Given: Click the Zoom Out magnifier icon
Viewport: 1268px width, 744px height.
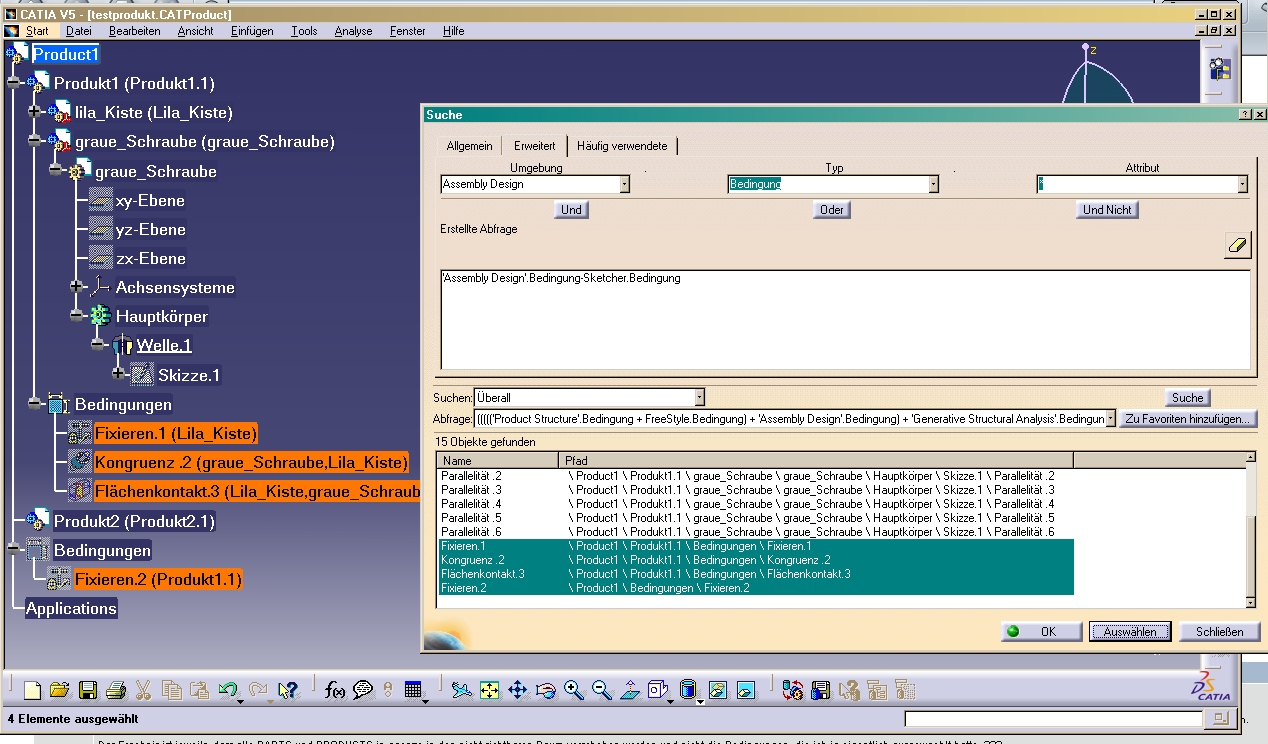Looking at the screenshot, I should pyautogui.click(x=602, y=690).
